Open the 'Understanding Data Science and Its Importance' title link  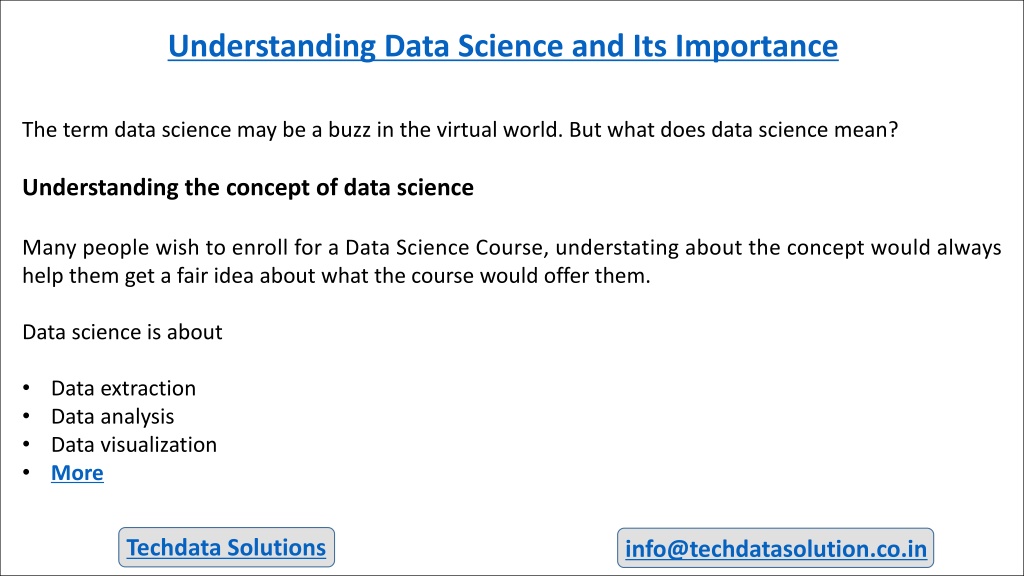503,46
